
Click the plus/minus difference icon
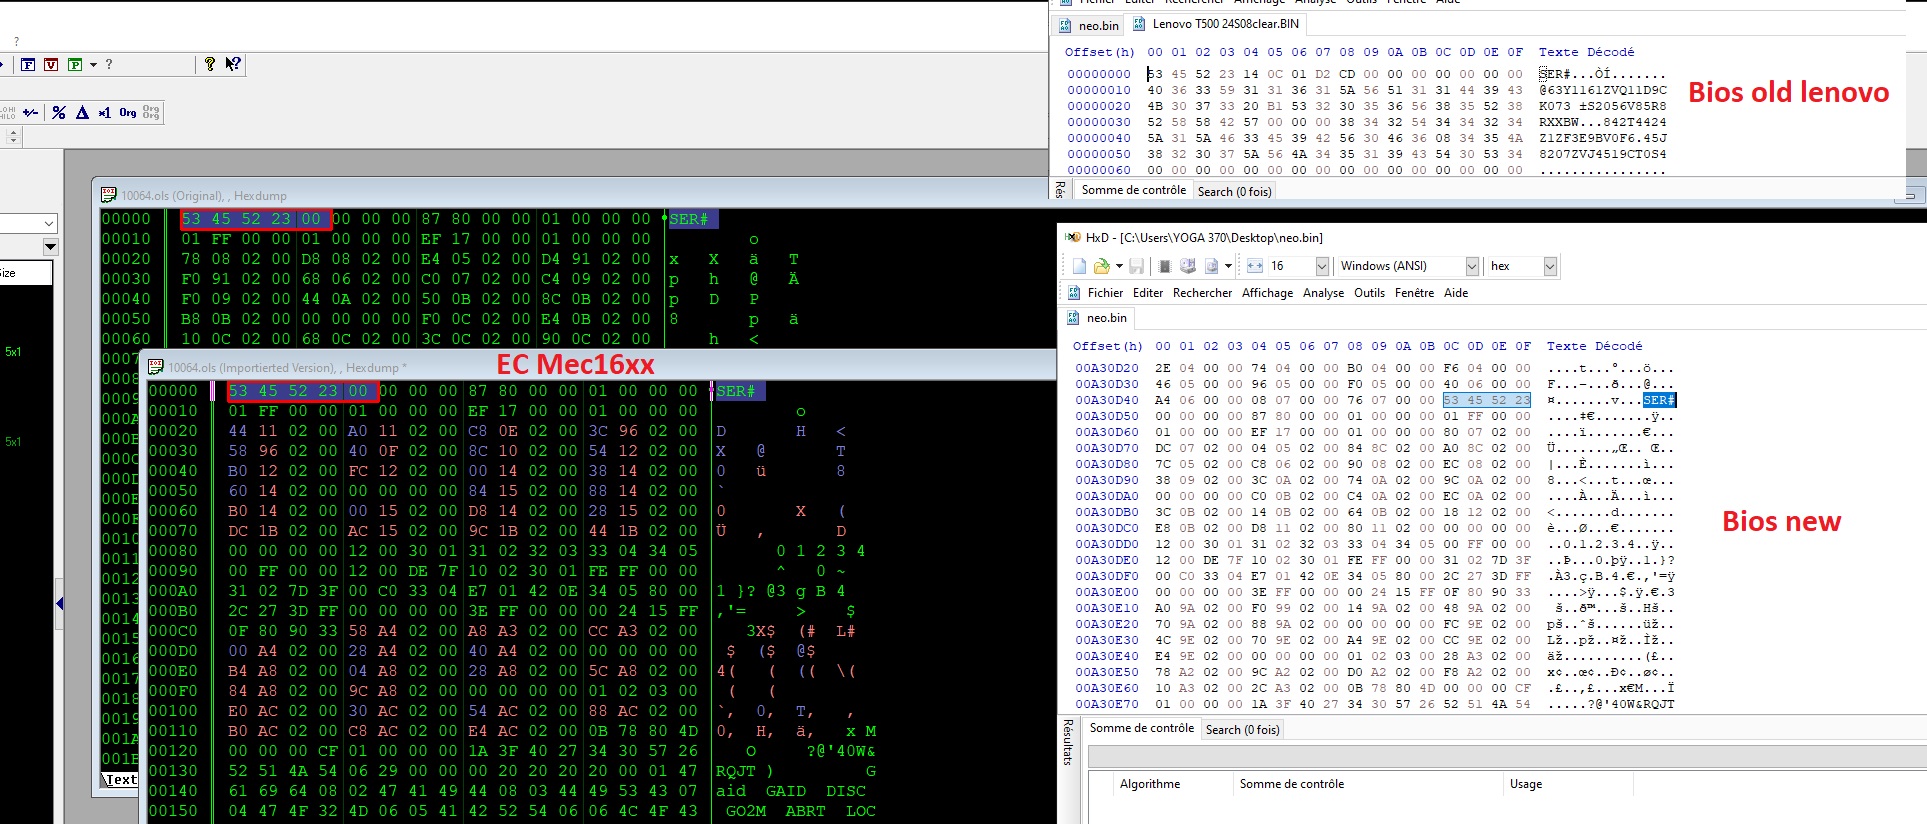(x=31, y=113)
